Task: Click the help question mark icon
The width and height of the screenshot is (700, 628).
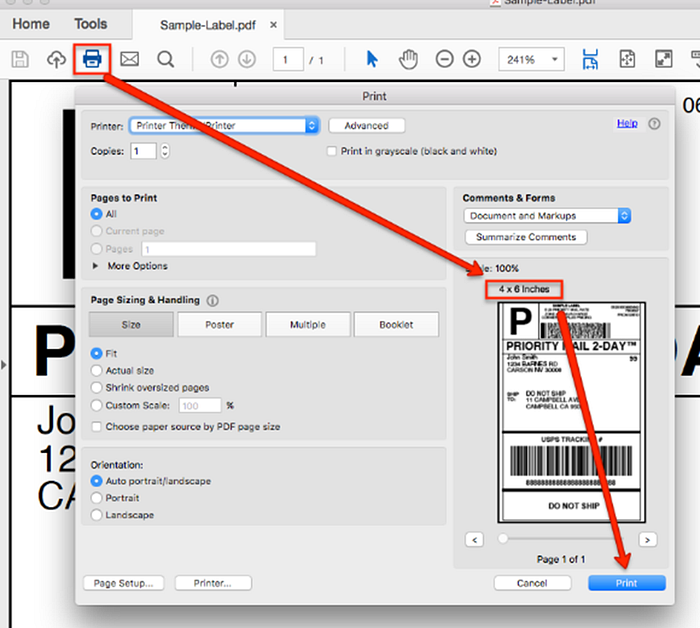Action: coord(654,124)
